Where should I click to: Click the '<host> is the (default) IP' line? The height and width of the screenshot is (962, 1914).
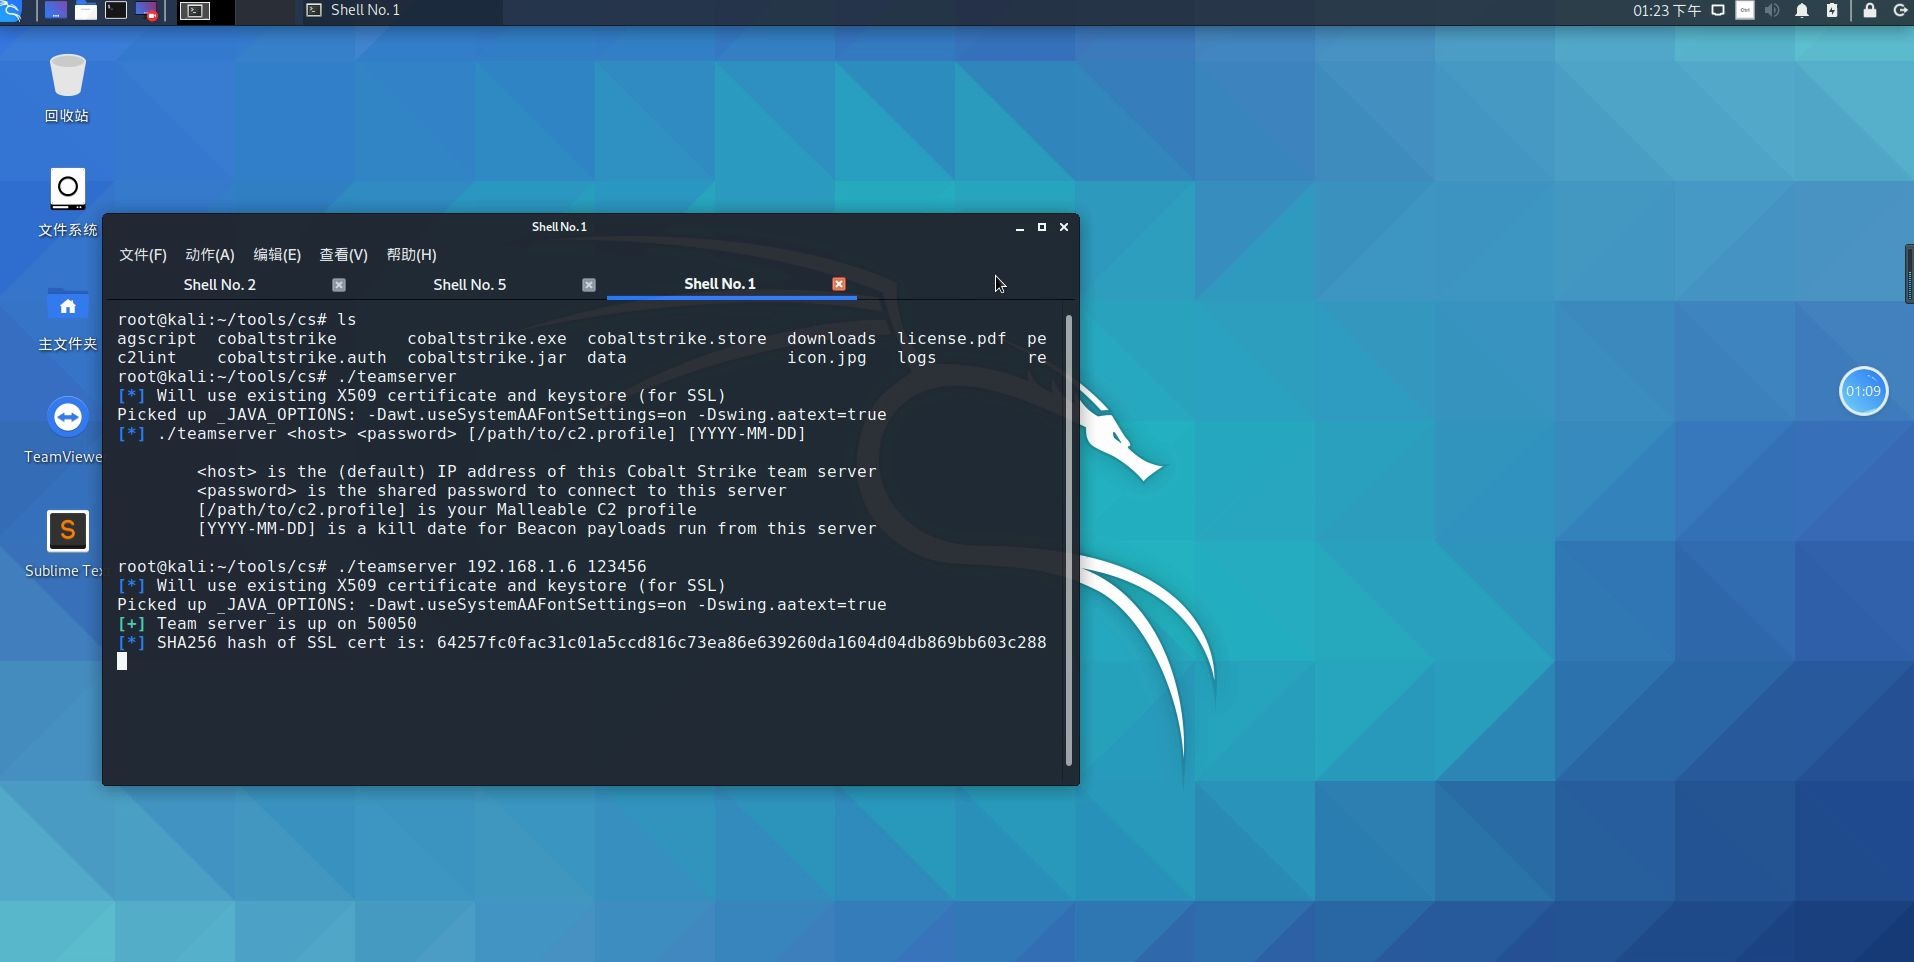click(537, 472)
